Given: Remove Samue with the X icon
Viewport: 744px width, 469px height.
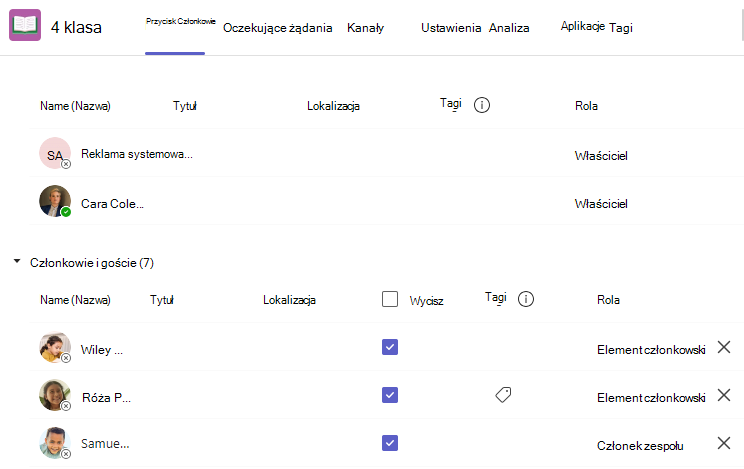Looking at the screenshot, I should 724,443.
